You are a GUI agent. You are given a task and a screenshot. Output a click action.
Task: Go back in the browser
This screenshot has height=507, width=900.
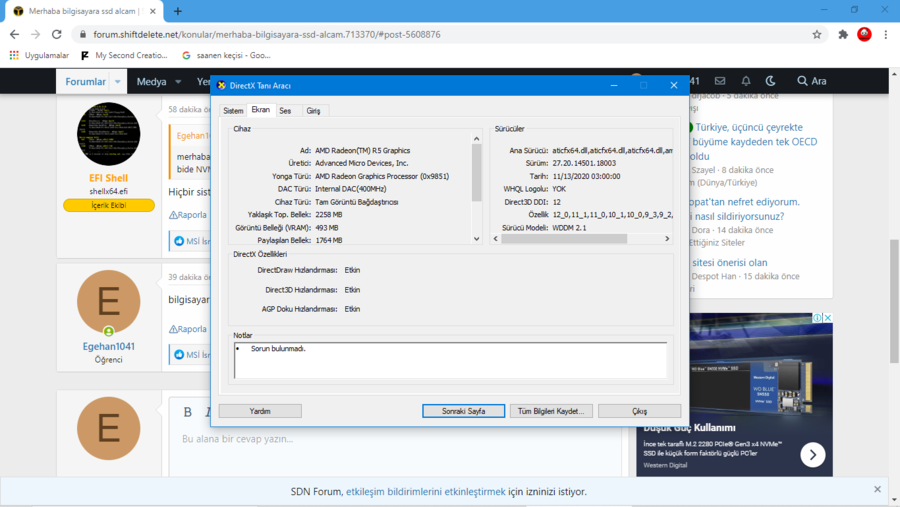pyautogui.click(x=14, y=34)
